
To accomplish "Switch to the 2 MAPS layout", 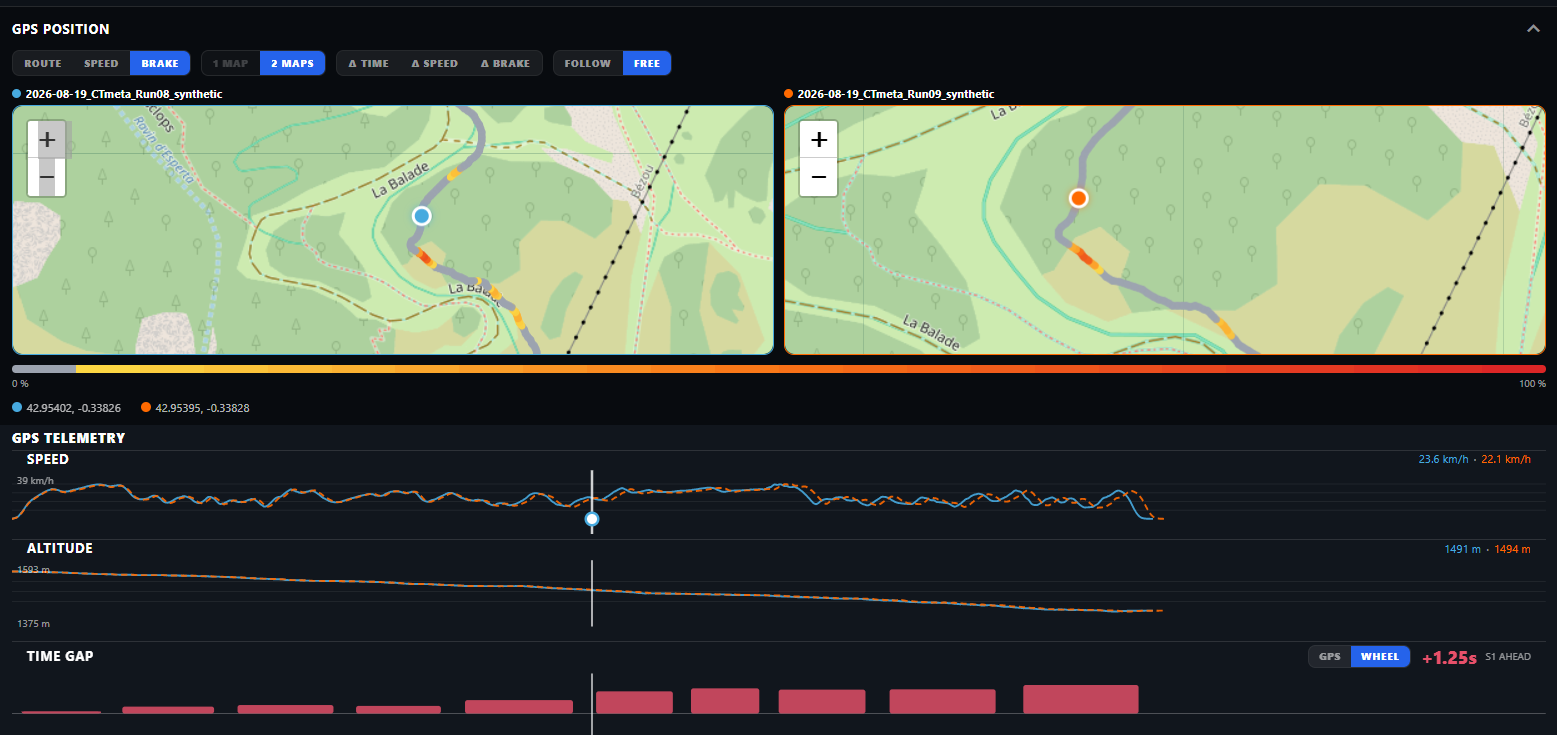I will 292,63.
